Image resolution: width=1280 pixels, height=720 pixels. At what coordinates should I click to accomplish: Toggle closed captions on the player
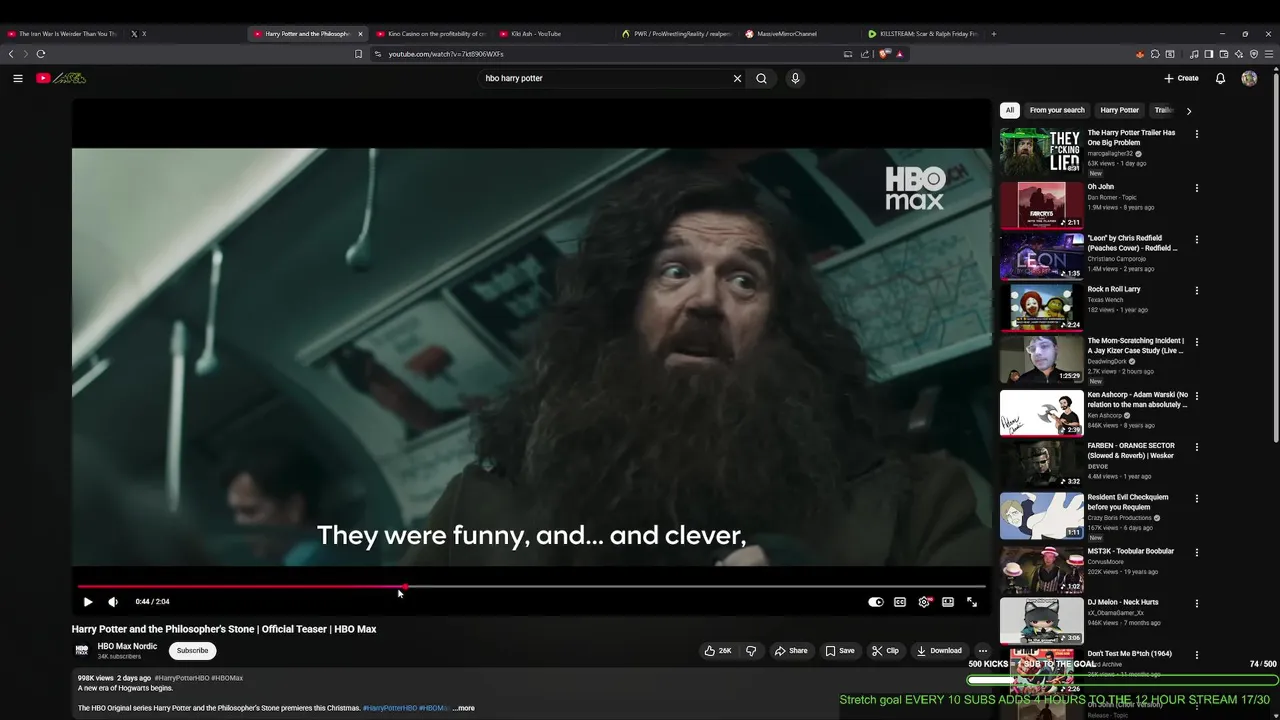click(x=900, y=602)
